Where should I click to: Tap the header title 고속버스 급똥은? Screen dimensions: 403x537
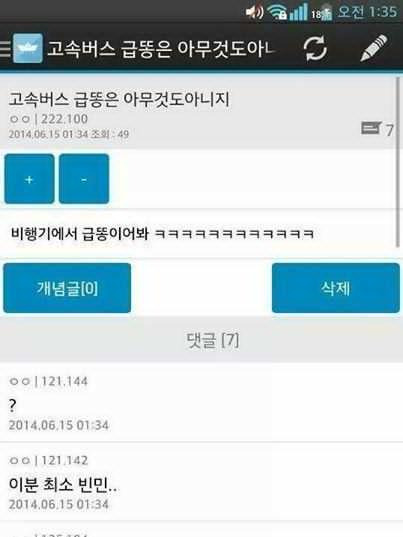[161, 48]
